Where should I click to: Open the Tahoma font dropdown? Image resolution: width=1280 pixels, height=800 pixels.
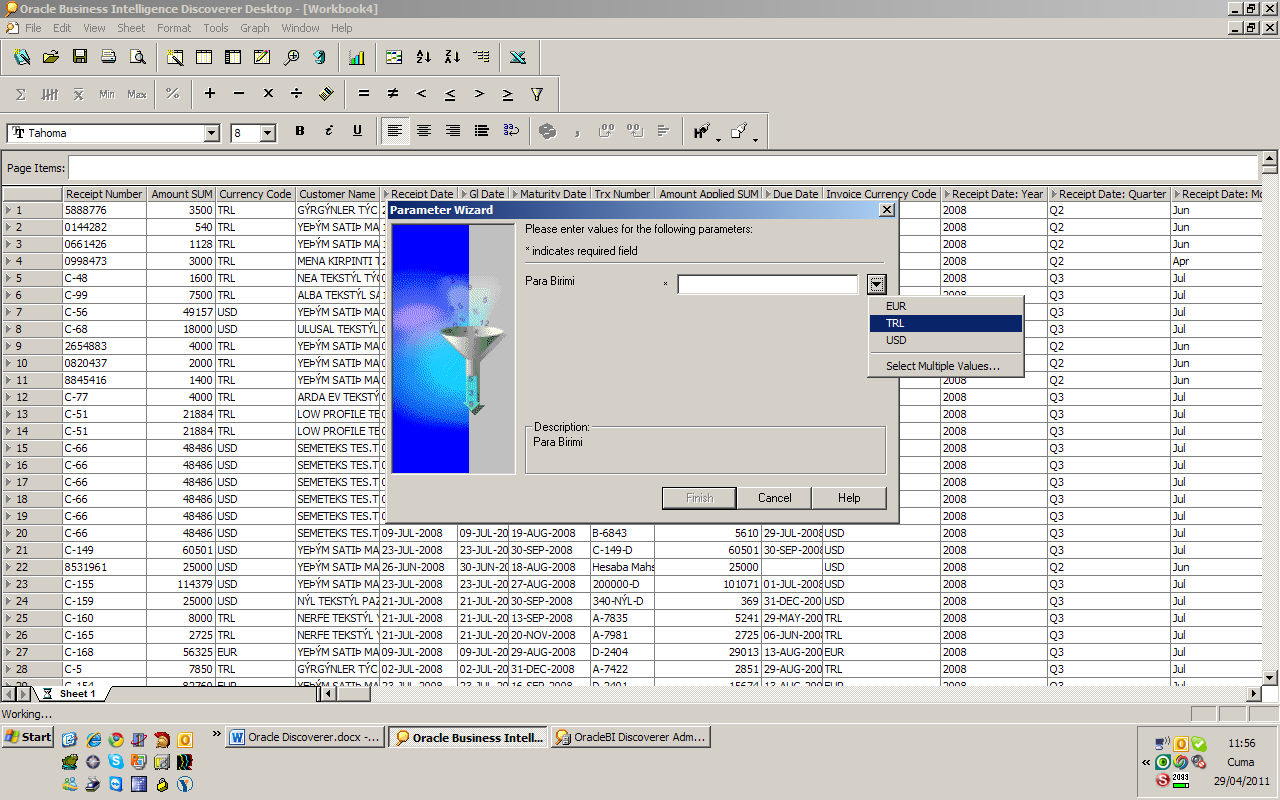click(x=210, y=132)
